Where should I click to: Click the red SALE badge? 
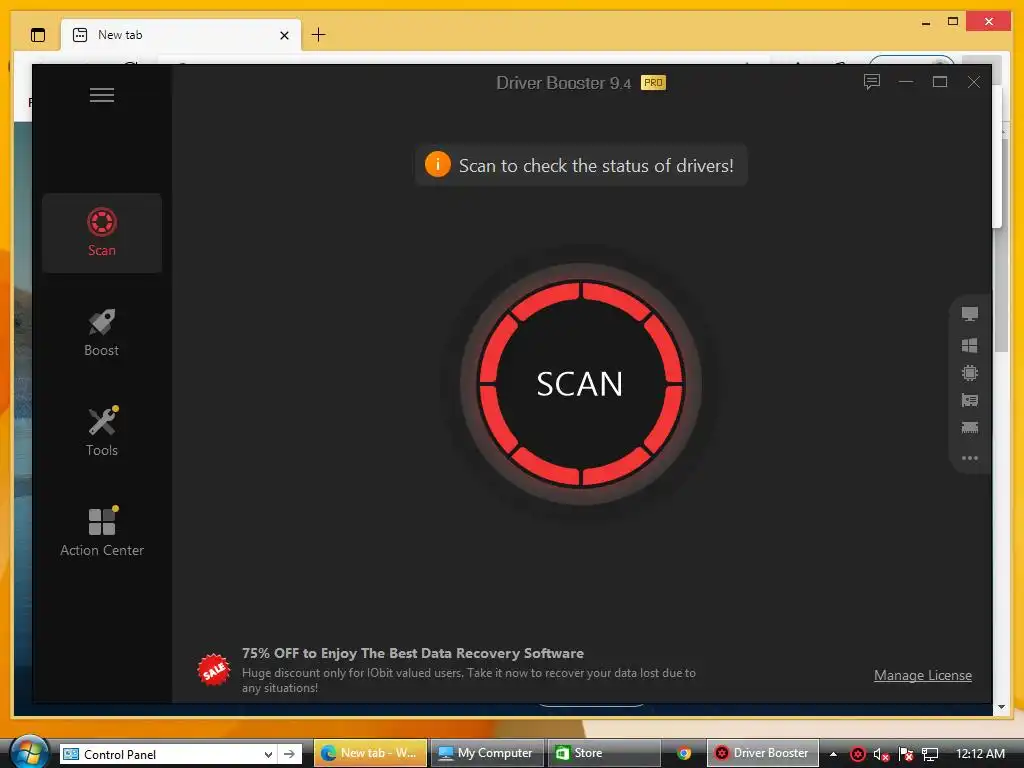(214, 670)
